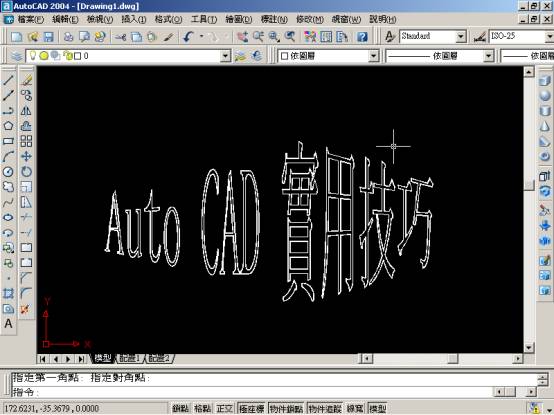The height and width of the screenshot is (415, 554).
Task: Expand the undo history dropdown arrow
Action: tap(201, 36)
